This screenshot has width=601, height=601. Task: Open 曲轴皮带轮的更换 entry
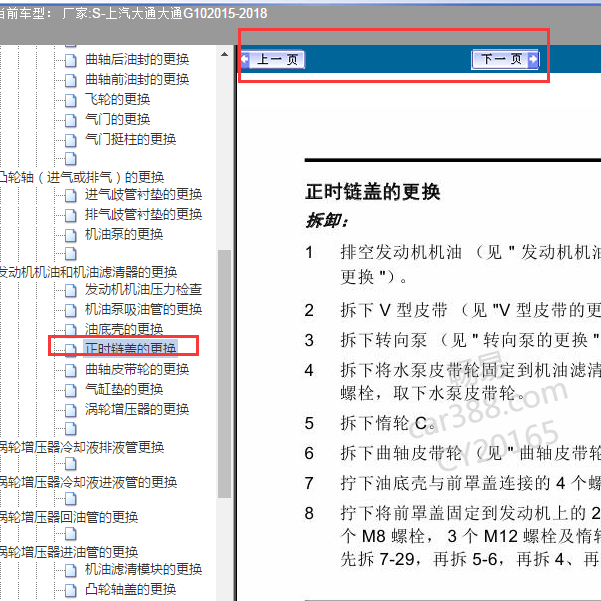137,369
